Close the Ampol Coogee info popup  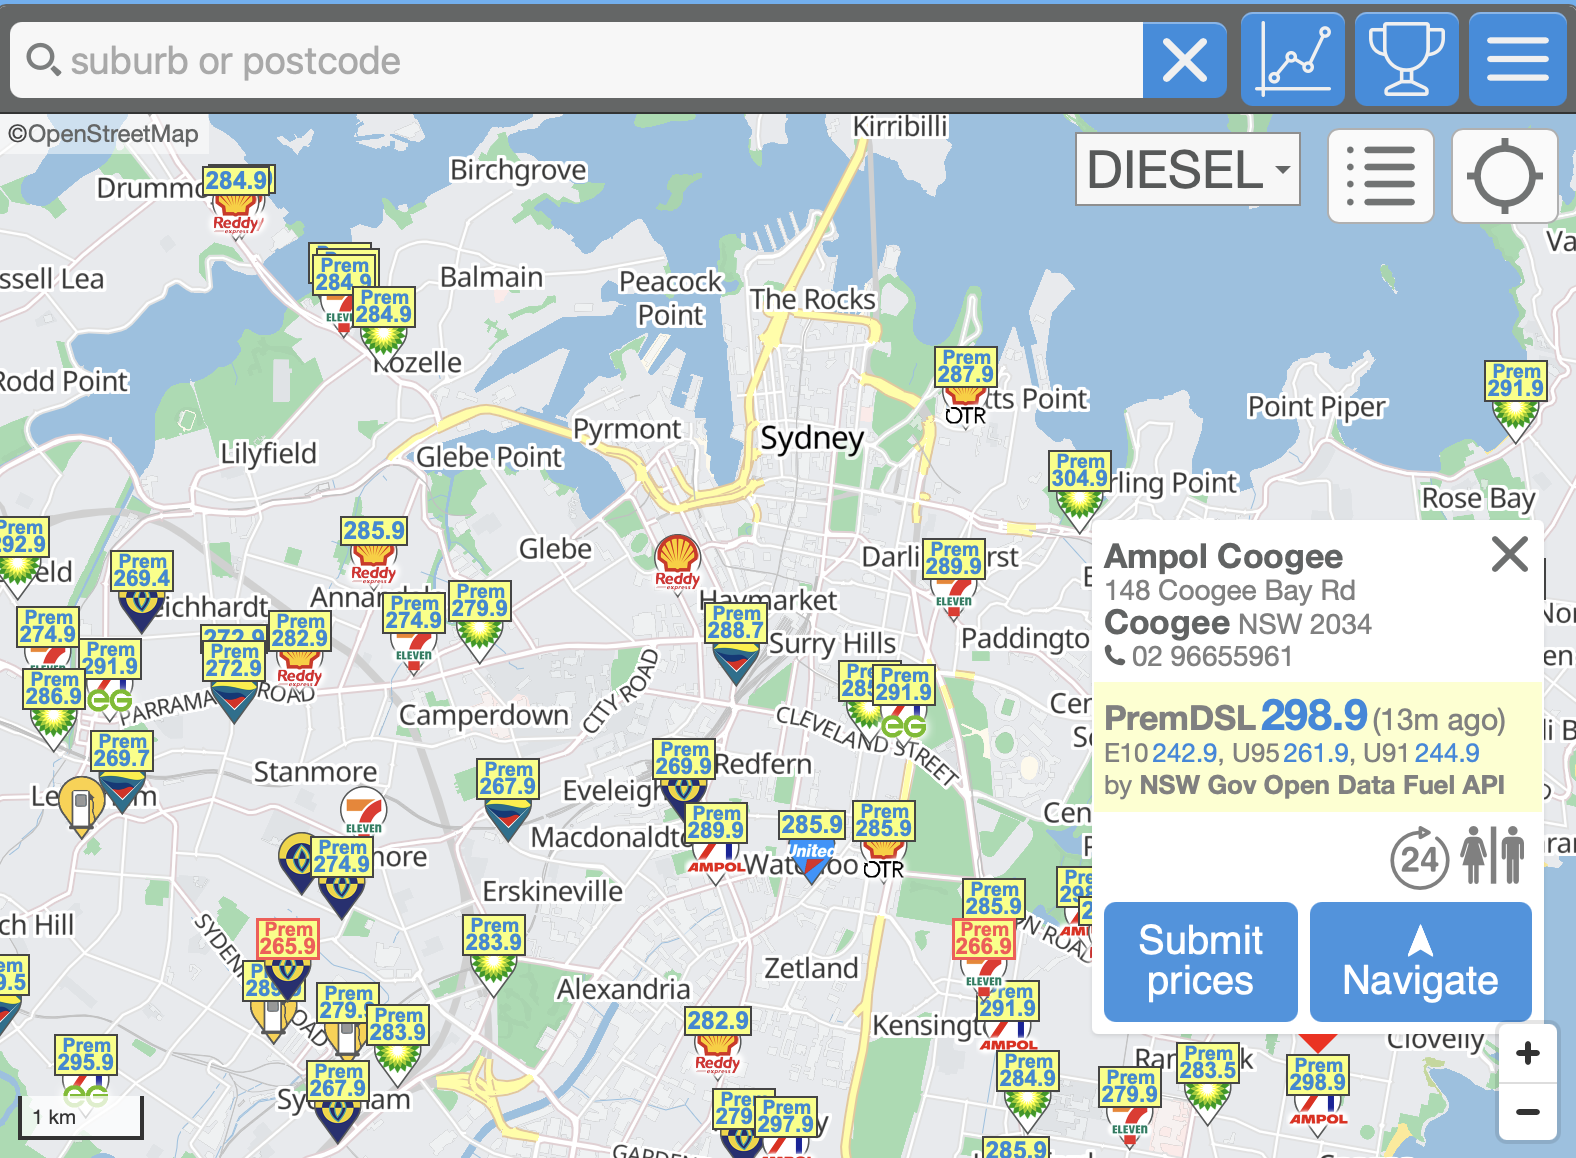tap(1509, 553)
